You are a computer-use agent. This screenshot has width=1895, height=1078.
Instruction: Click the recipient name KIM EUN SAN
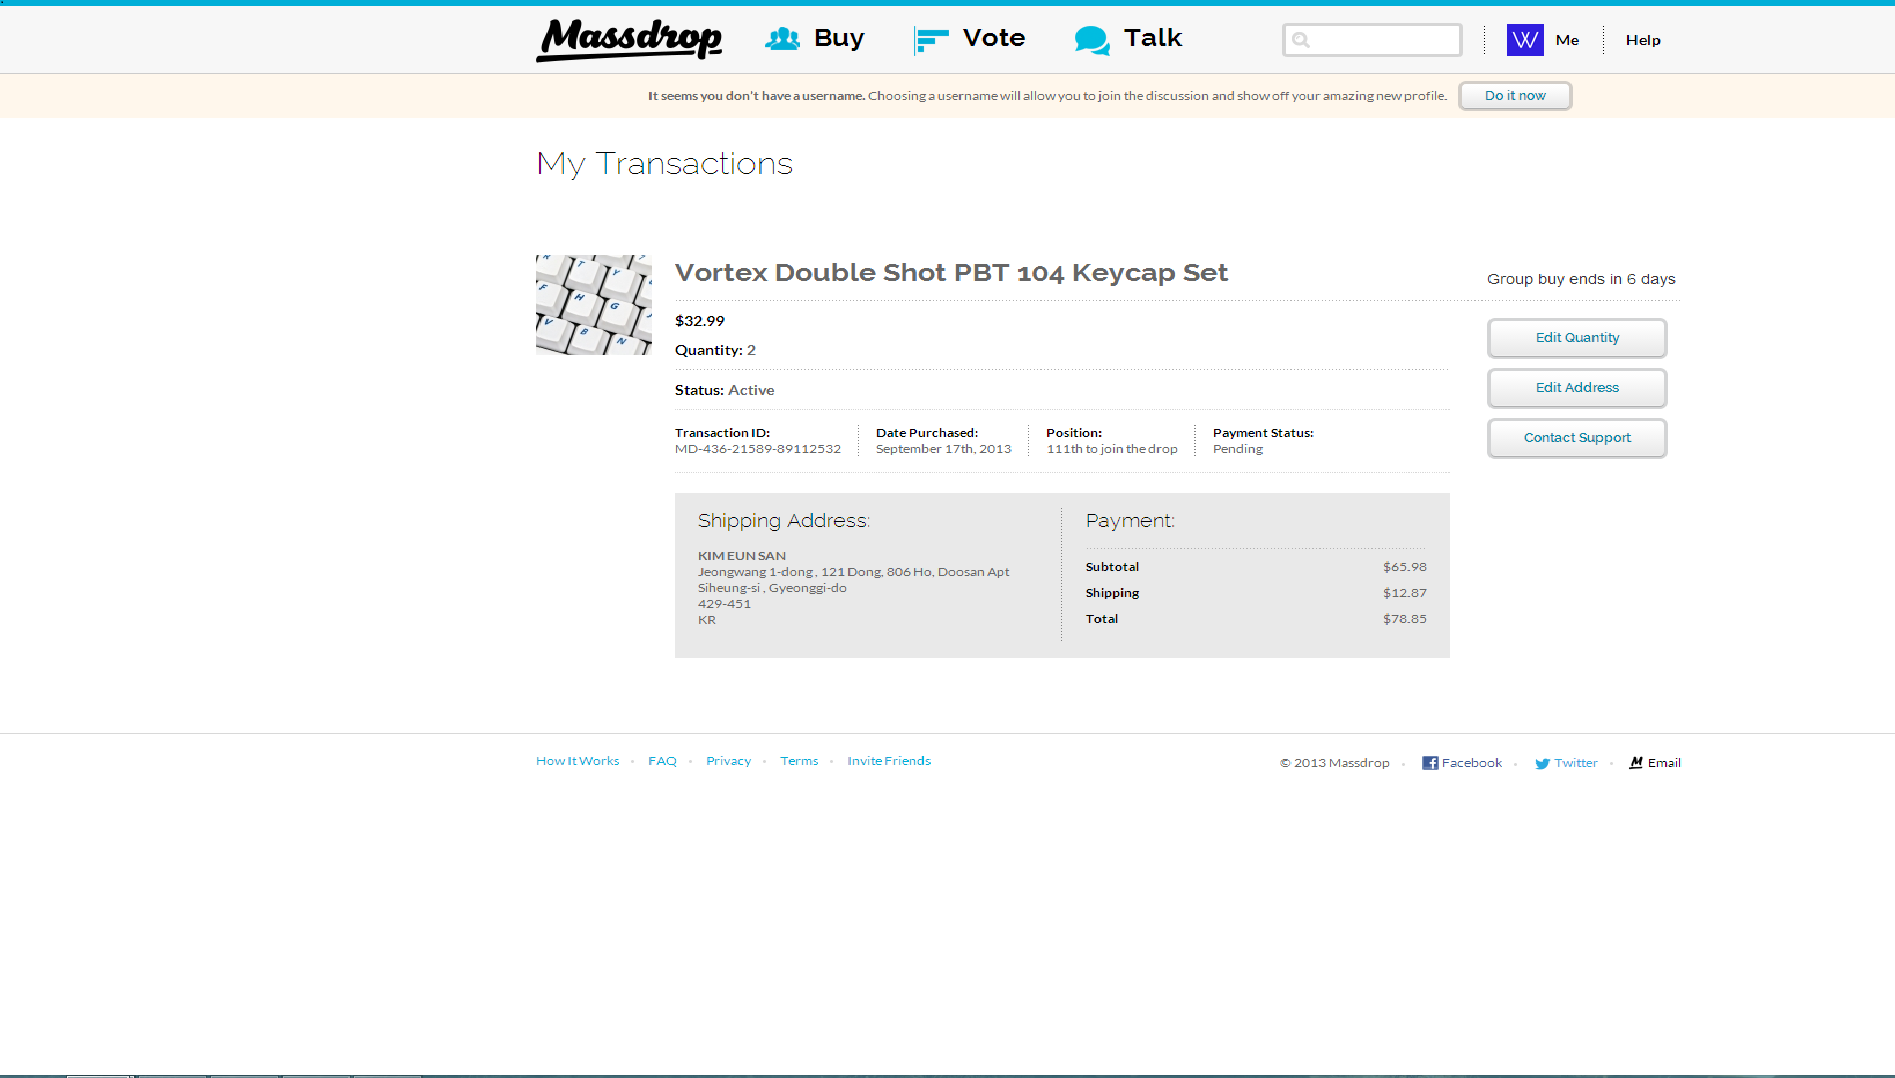pos(742,556)
